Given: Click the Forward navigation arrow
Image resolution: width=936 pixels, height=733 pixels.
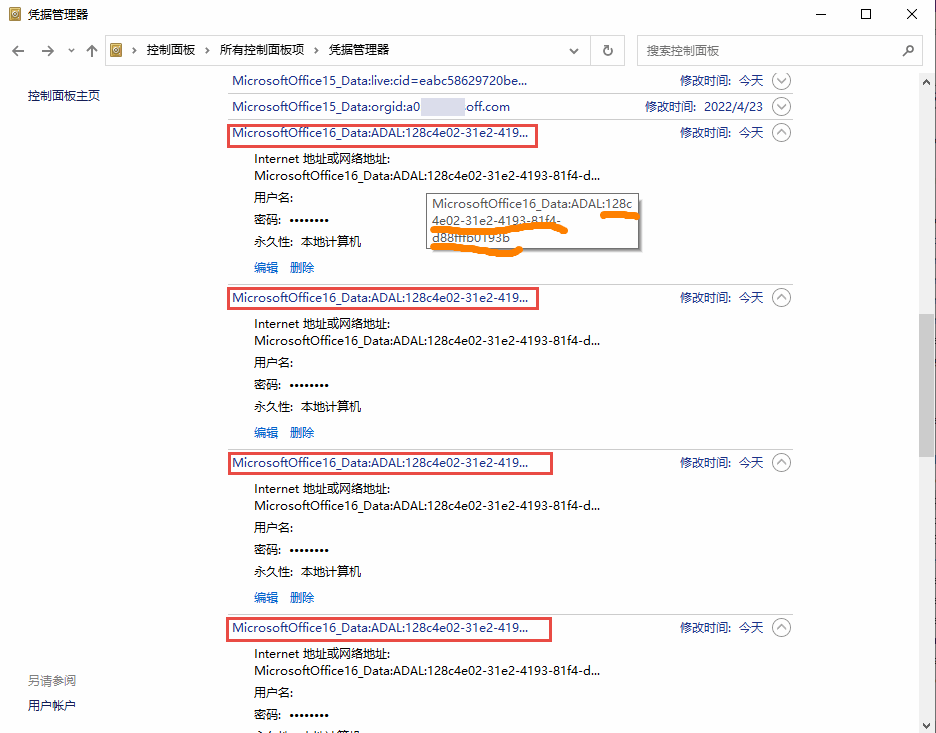Looking at the screenshot, I should point(46,50).
